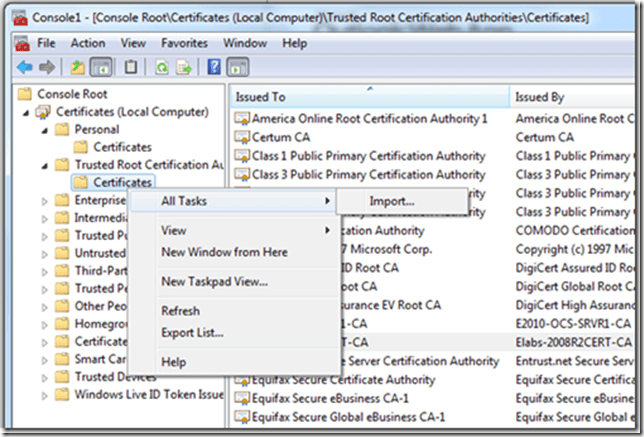Collapse the Certificates (Local Computer) node
Screen dimensions: 644x437
tap(26, 111)
